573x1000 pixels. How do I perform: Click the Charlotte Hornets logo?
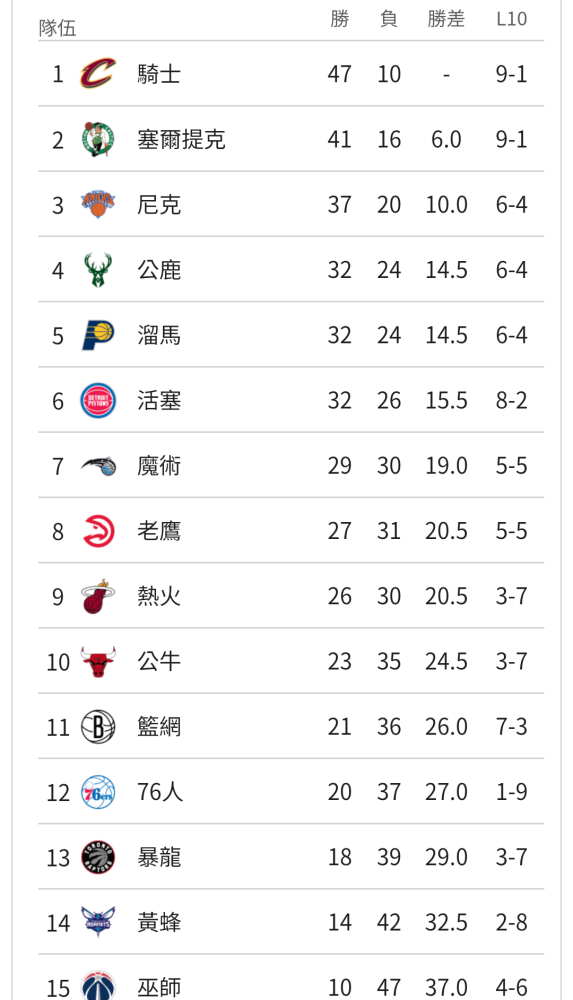click(x=98, y=922)
